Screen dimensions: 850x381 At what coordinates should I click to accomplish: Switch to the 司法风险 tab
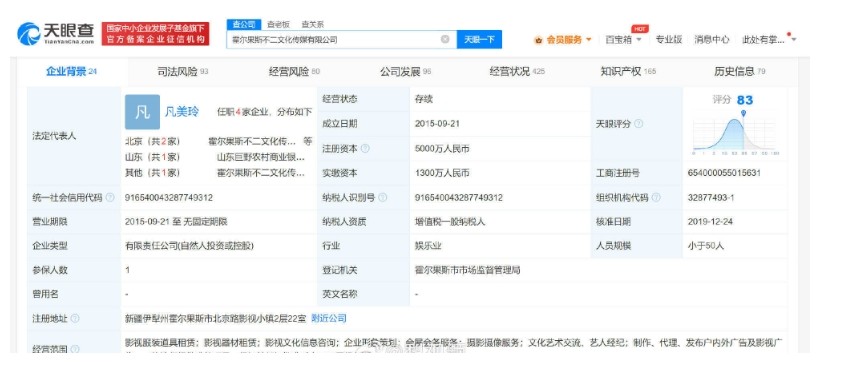coord(183,72)
